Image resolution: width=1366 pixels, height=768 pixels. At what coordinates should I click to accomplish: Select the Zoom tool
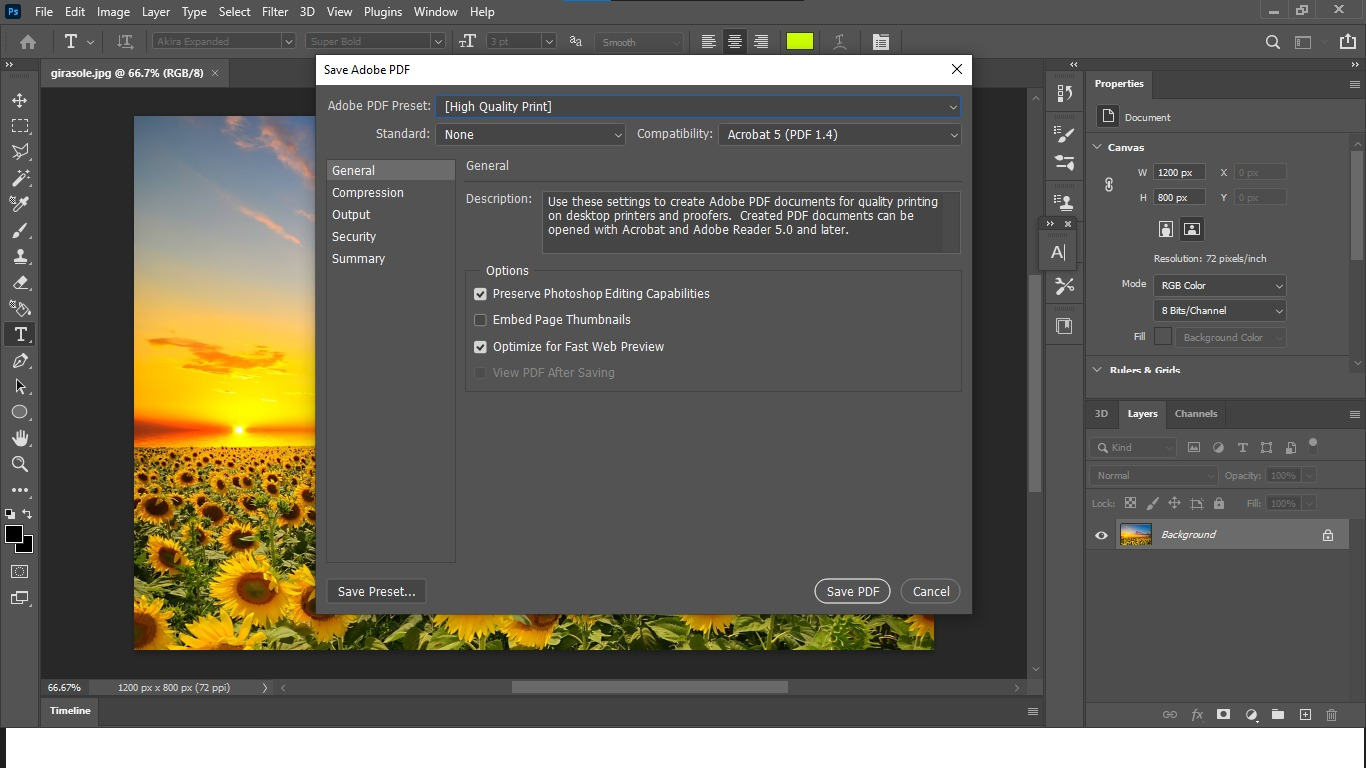19,464
